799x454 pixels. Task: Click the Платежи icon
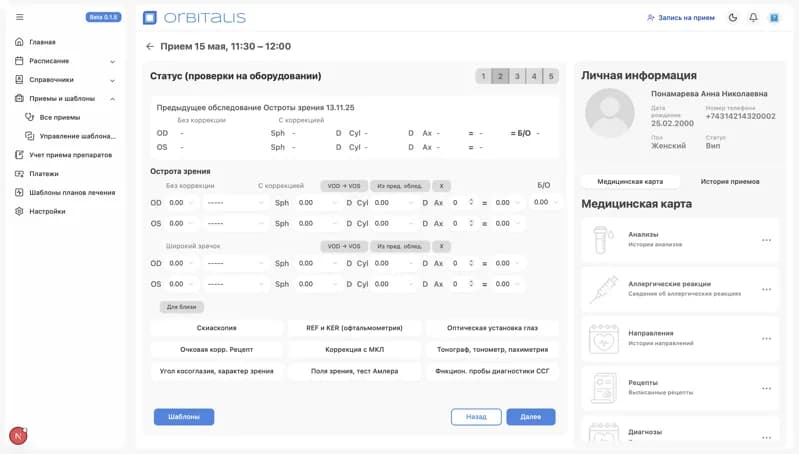tap(19, 174)
